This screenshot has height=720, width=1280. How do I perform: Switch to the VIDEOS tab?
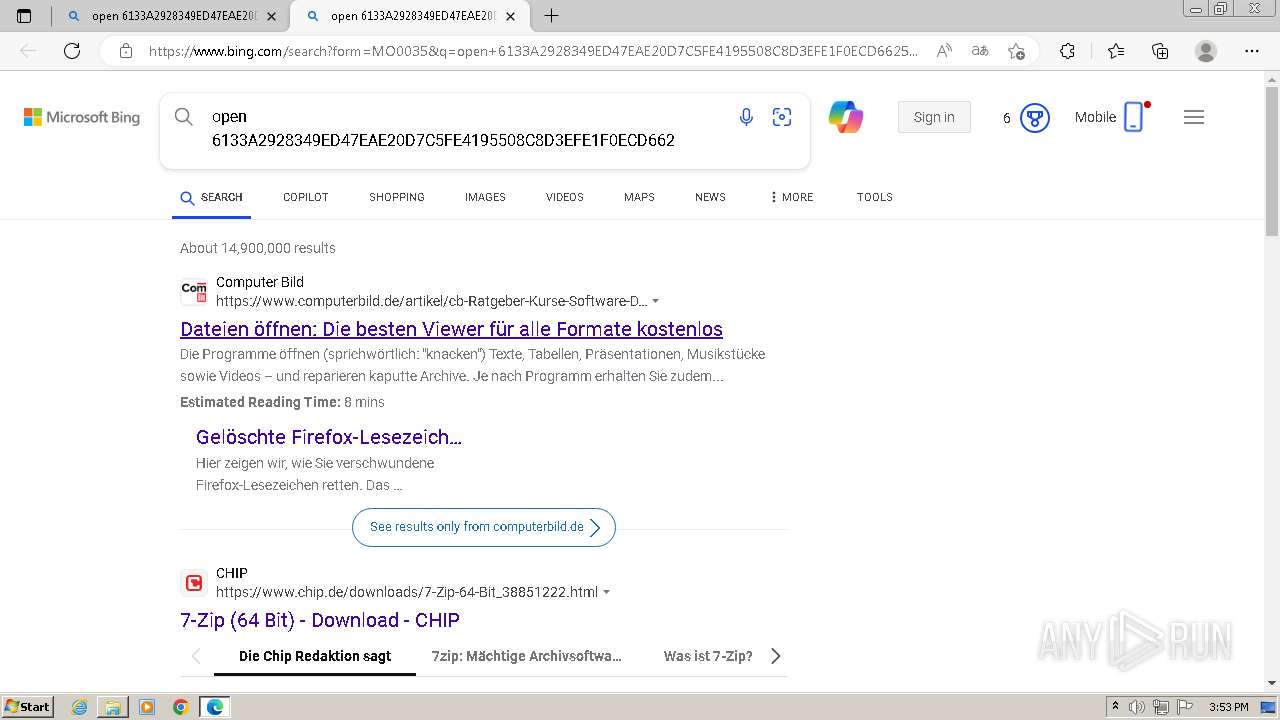tap(565, 197)
